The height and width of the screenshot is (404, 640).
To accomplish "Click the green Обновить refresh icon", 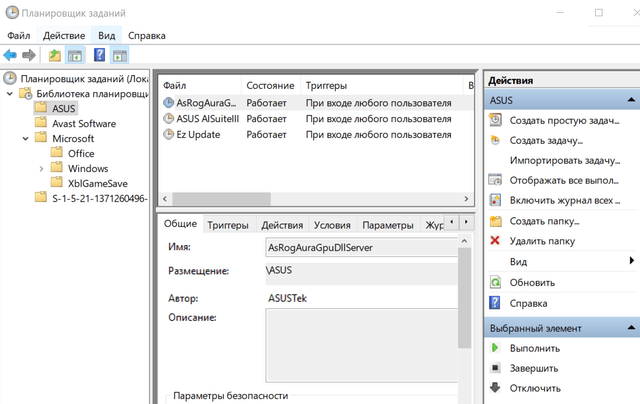I will [495, 282].
